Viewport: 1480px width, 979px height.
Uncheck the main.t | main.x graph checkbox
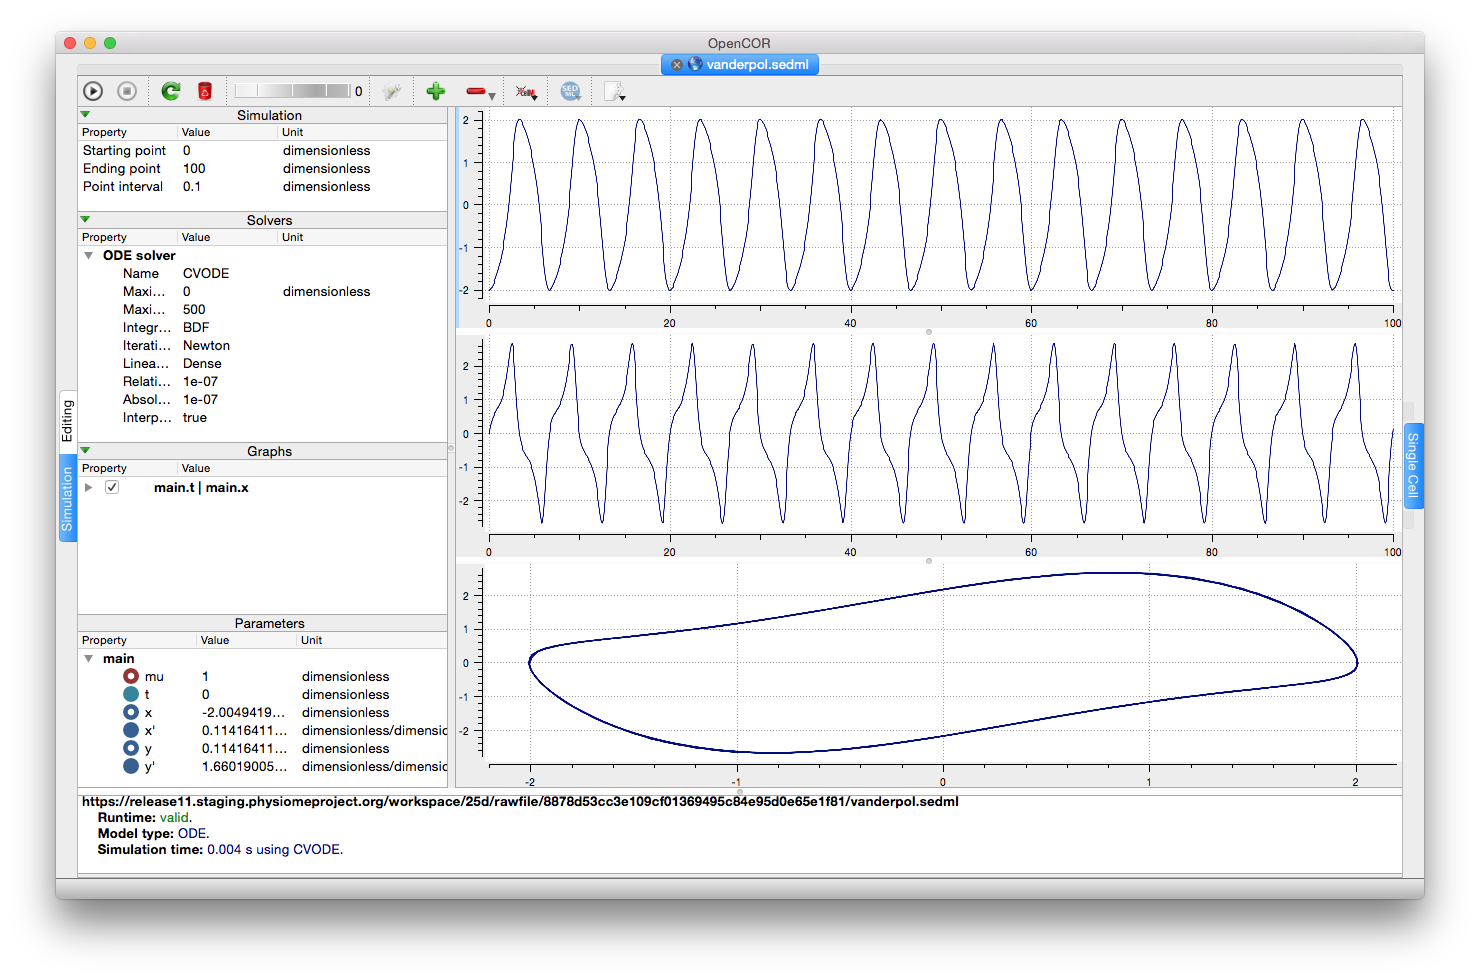tap(112, 487)
